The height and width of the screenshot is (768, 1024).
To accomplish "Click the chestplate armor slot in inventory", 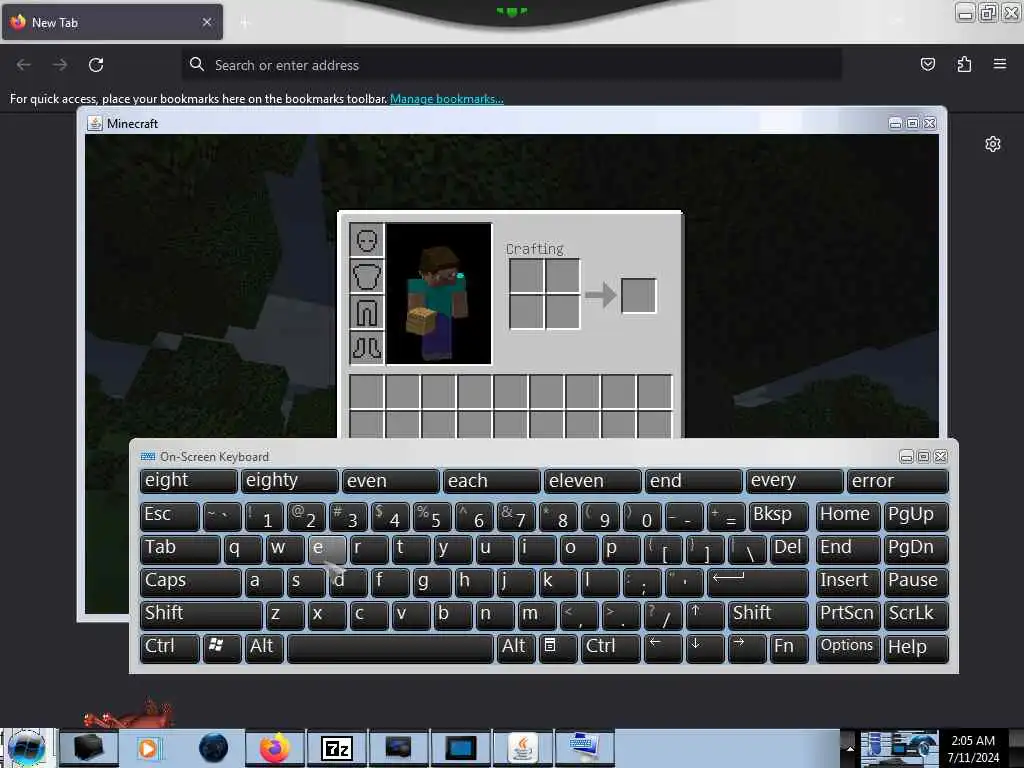I will (366, 276).
